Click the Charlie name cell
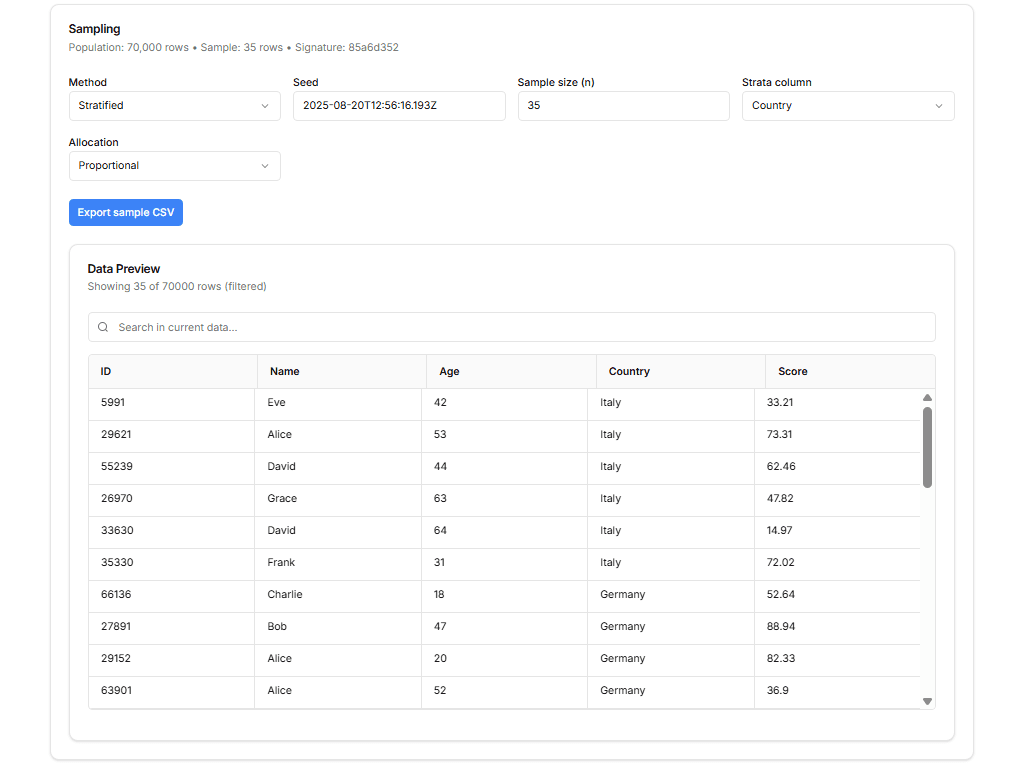This screenshot has height=777, width=1024. 285,595
